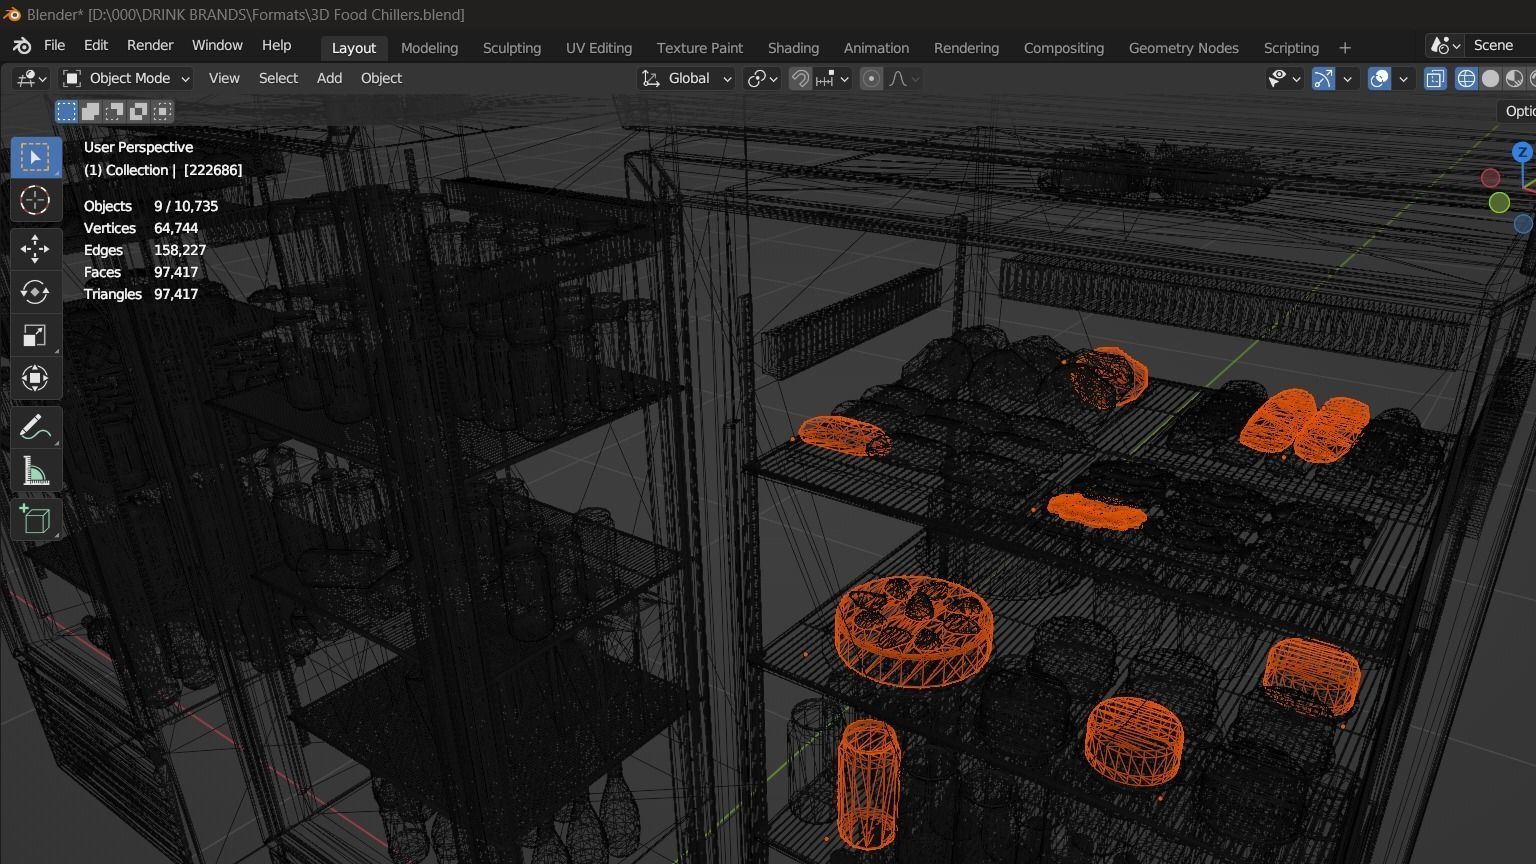The image size is (1536, 864).
Task: Click the Z axis on navigation gizmo
Action: click(x=1522, y=152)
